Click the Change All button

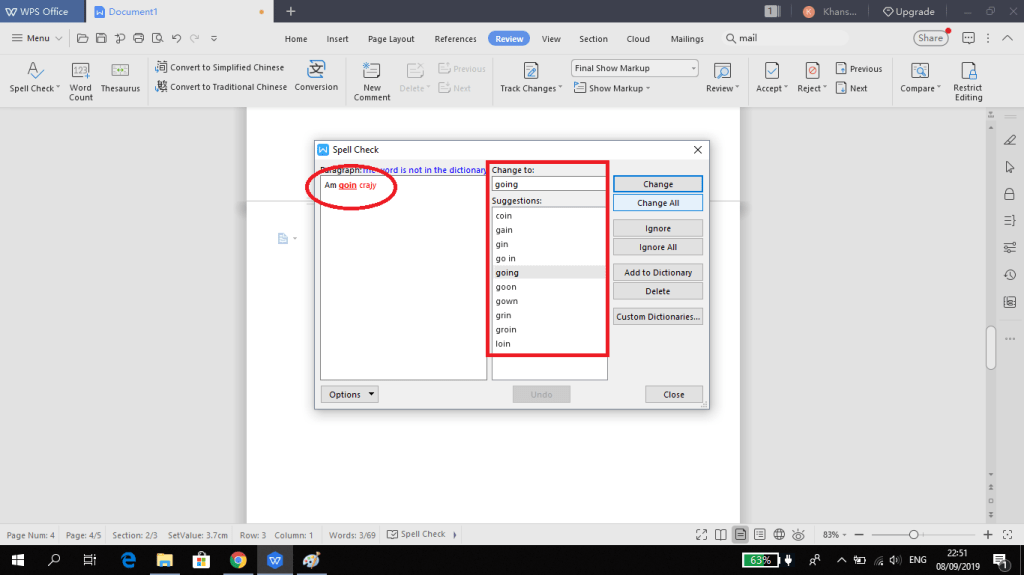pos(657,203)
